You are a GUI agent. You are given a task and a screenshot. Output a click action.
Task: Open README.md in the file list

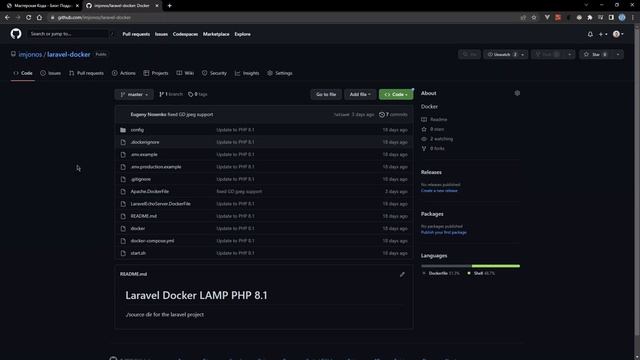(x=144, y=216)
